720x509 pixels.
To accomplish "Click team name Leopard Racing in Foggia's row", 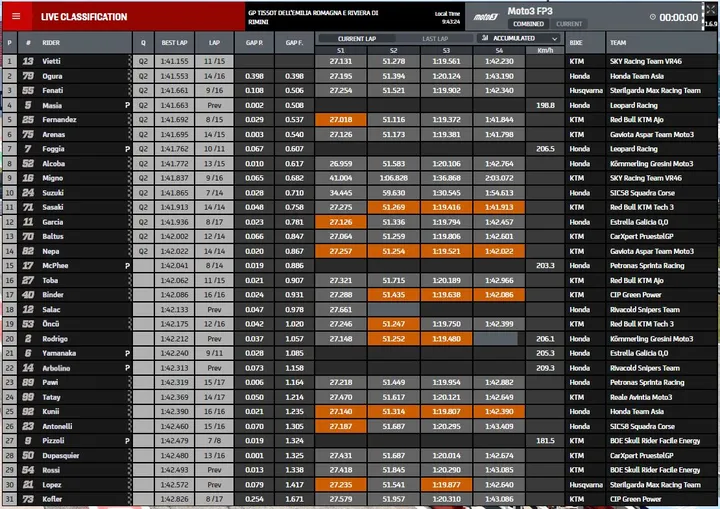I will (x=634, y=149).
